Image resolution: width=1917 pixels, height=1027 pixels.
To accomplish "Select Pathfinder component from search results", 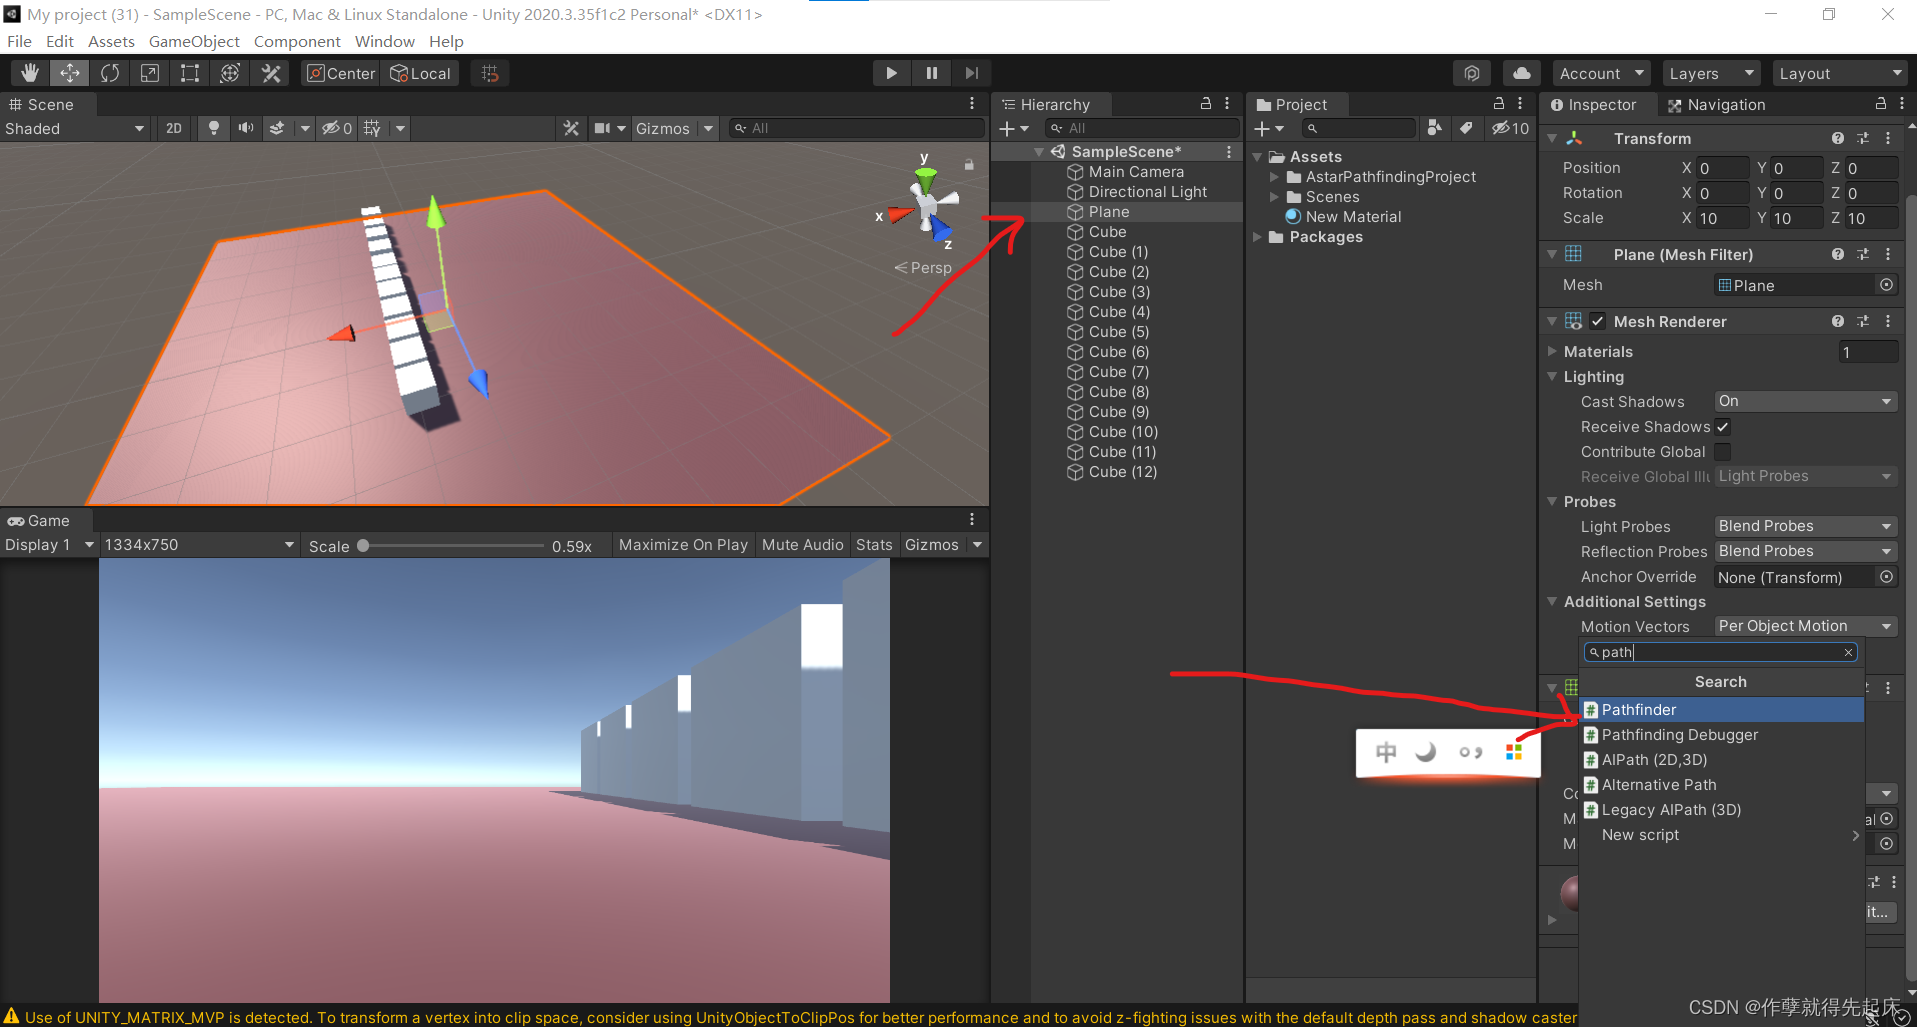I will [1721, 710].
